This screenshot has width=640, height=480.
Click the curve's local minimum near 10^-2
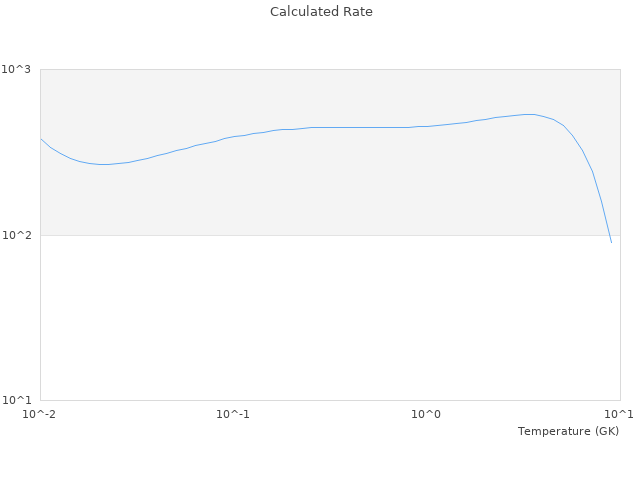102,164
